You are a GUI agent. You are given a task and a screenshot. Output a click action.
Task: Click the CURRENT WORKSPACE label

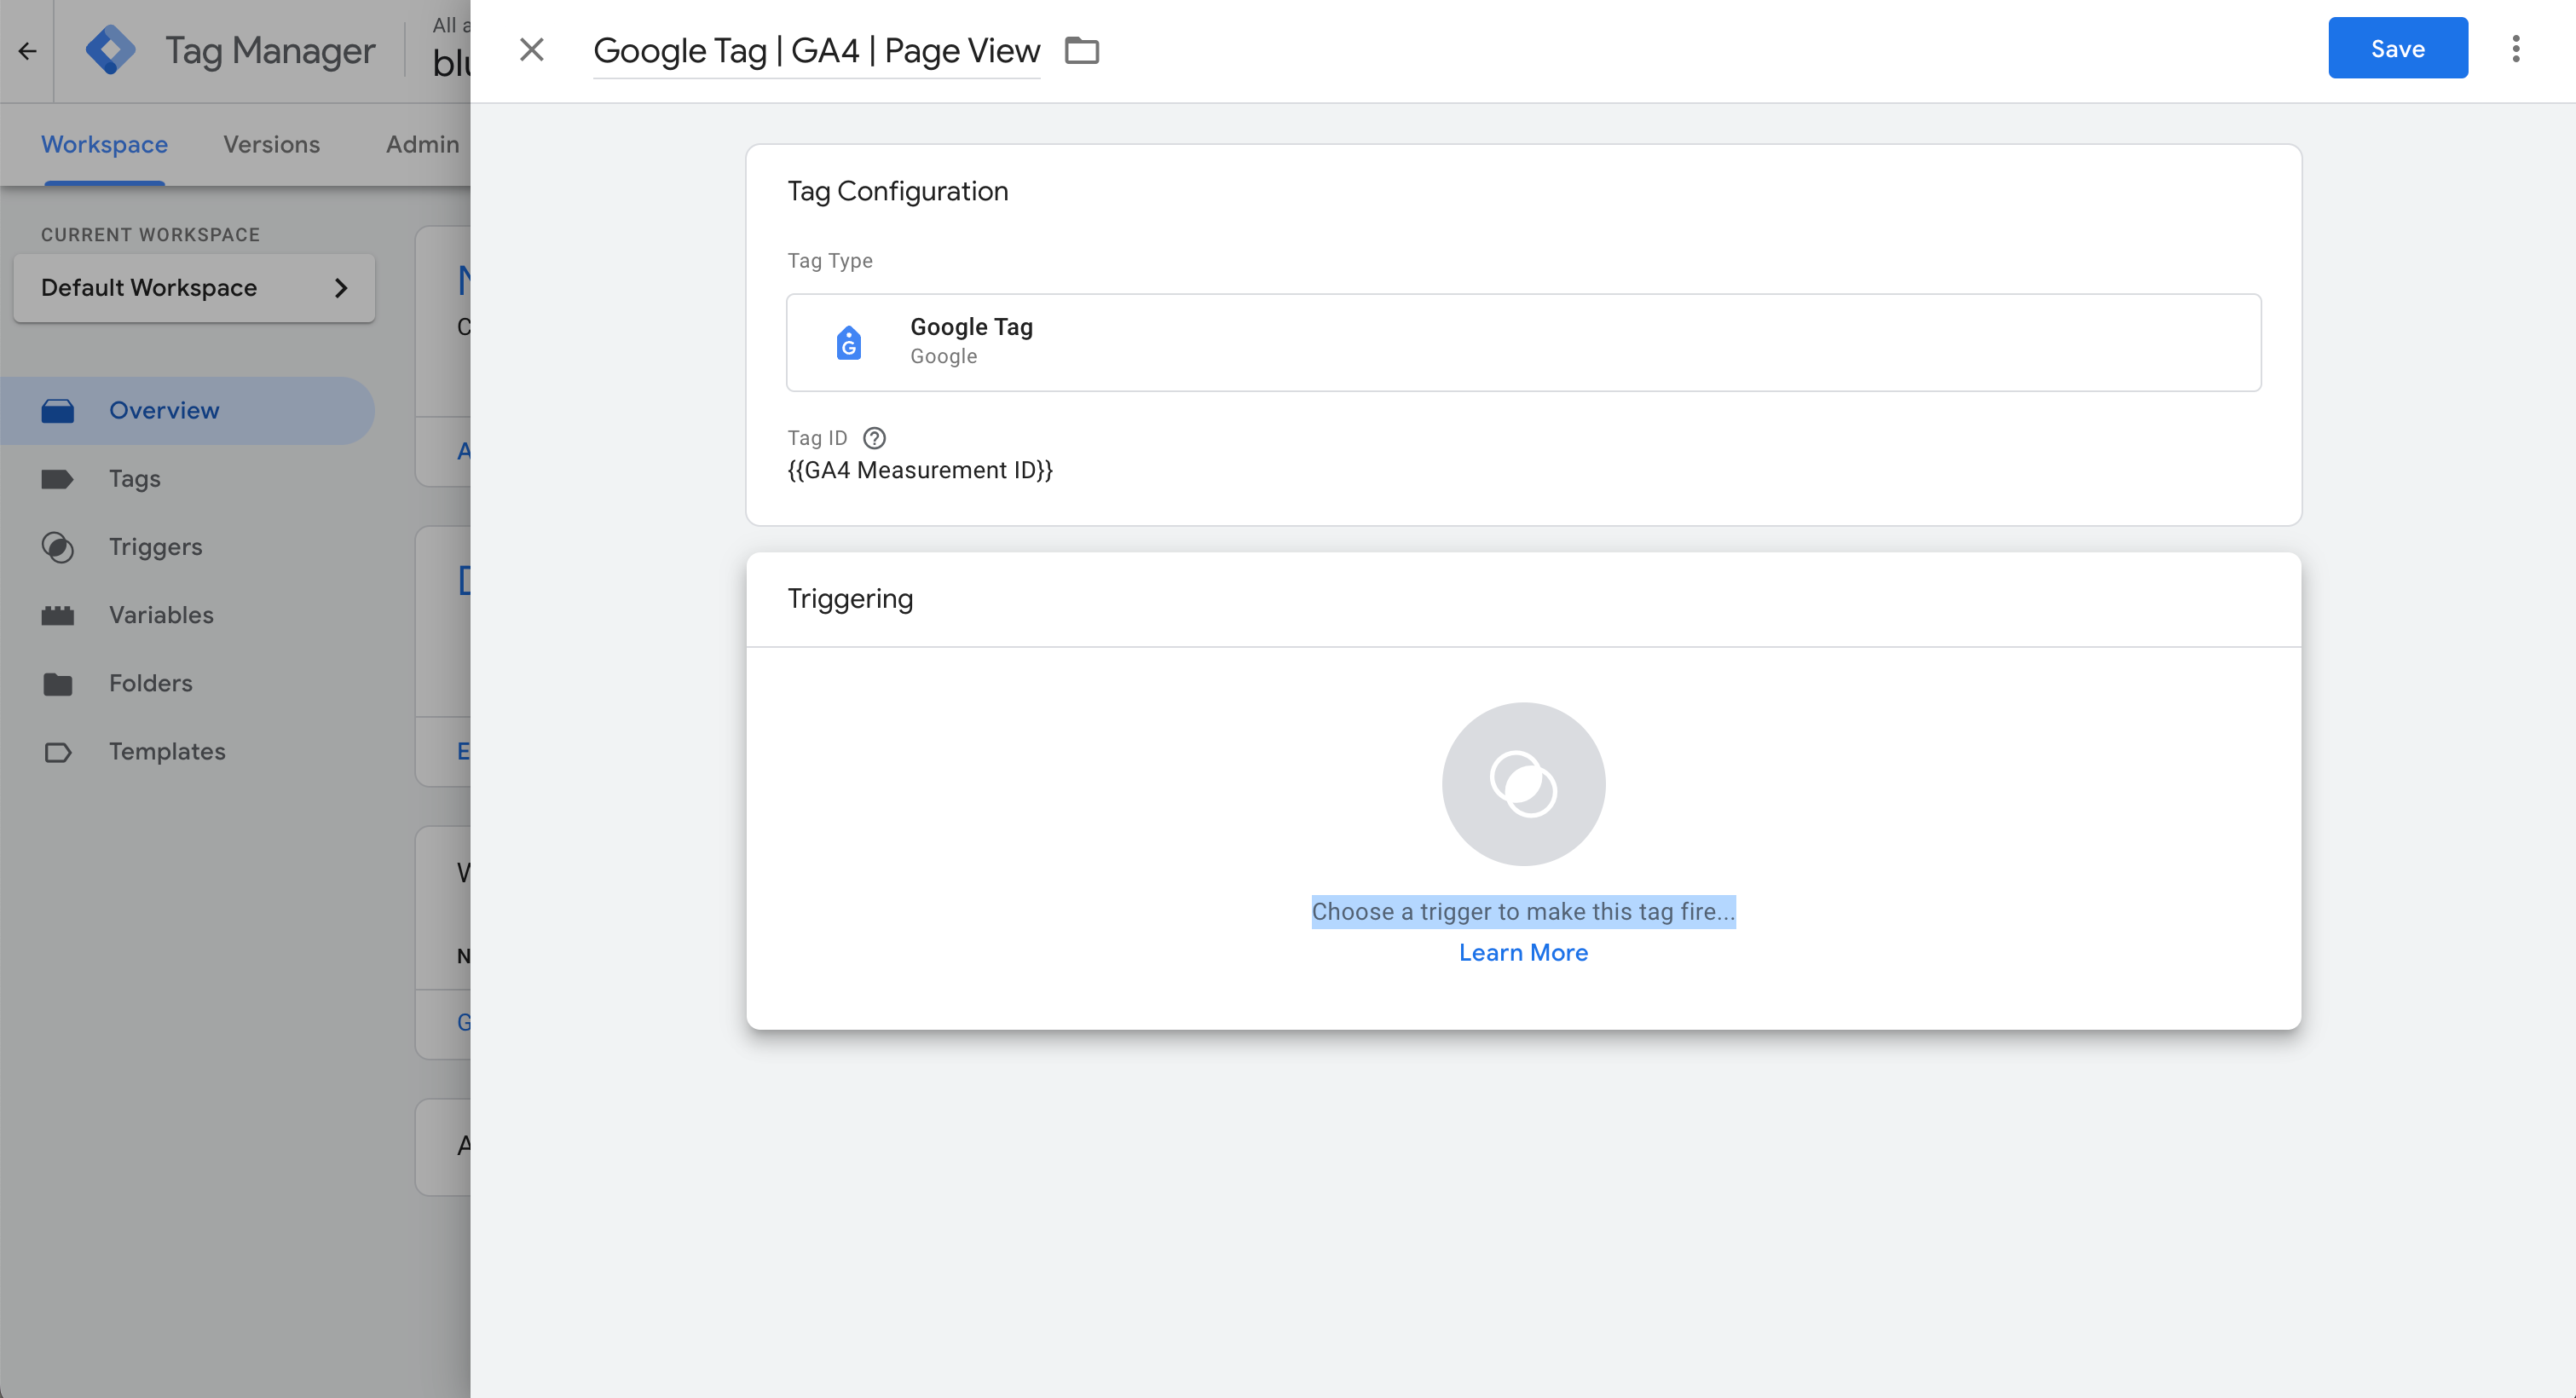click(x=150, y=235)
